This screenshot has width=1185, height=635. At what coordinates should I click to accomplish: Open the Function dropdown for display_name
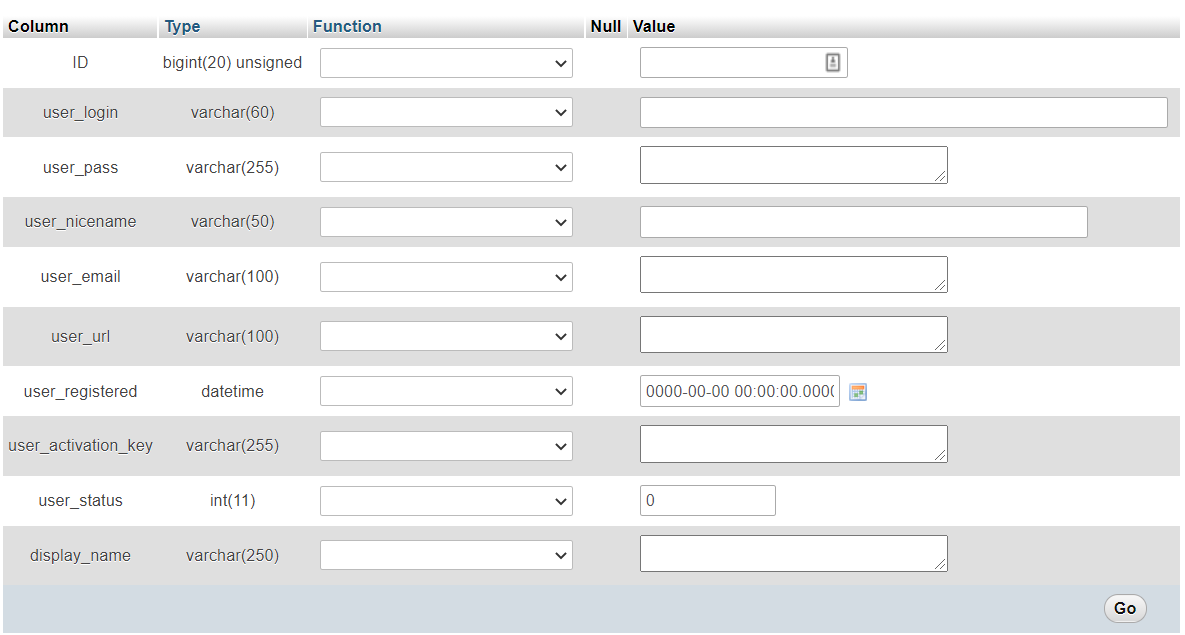click(x=446, y=554)
